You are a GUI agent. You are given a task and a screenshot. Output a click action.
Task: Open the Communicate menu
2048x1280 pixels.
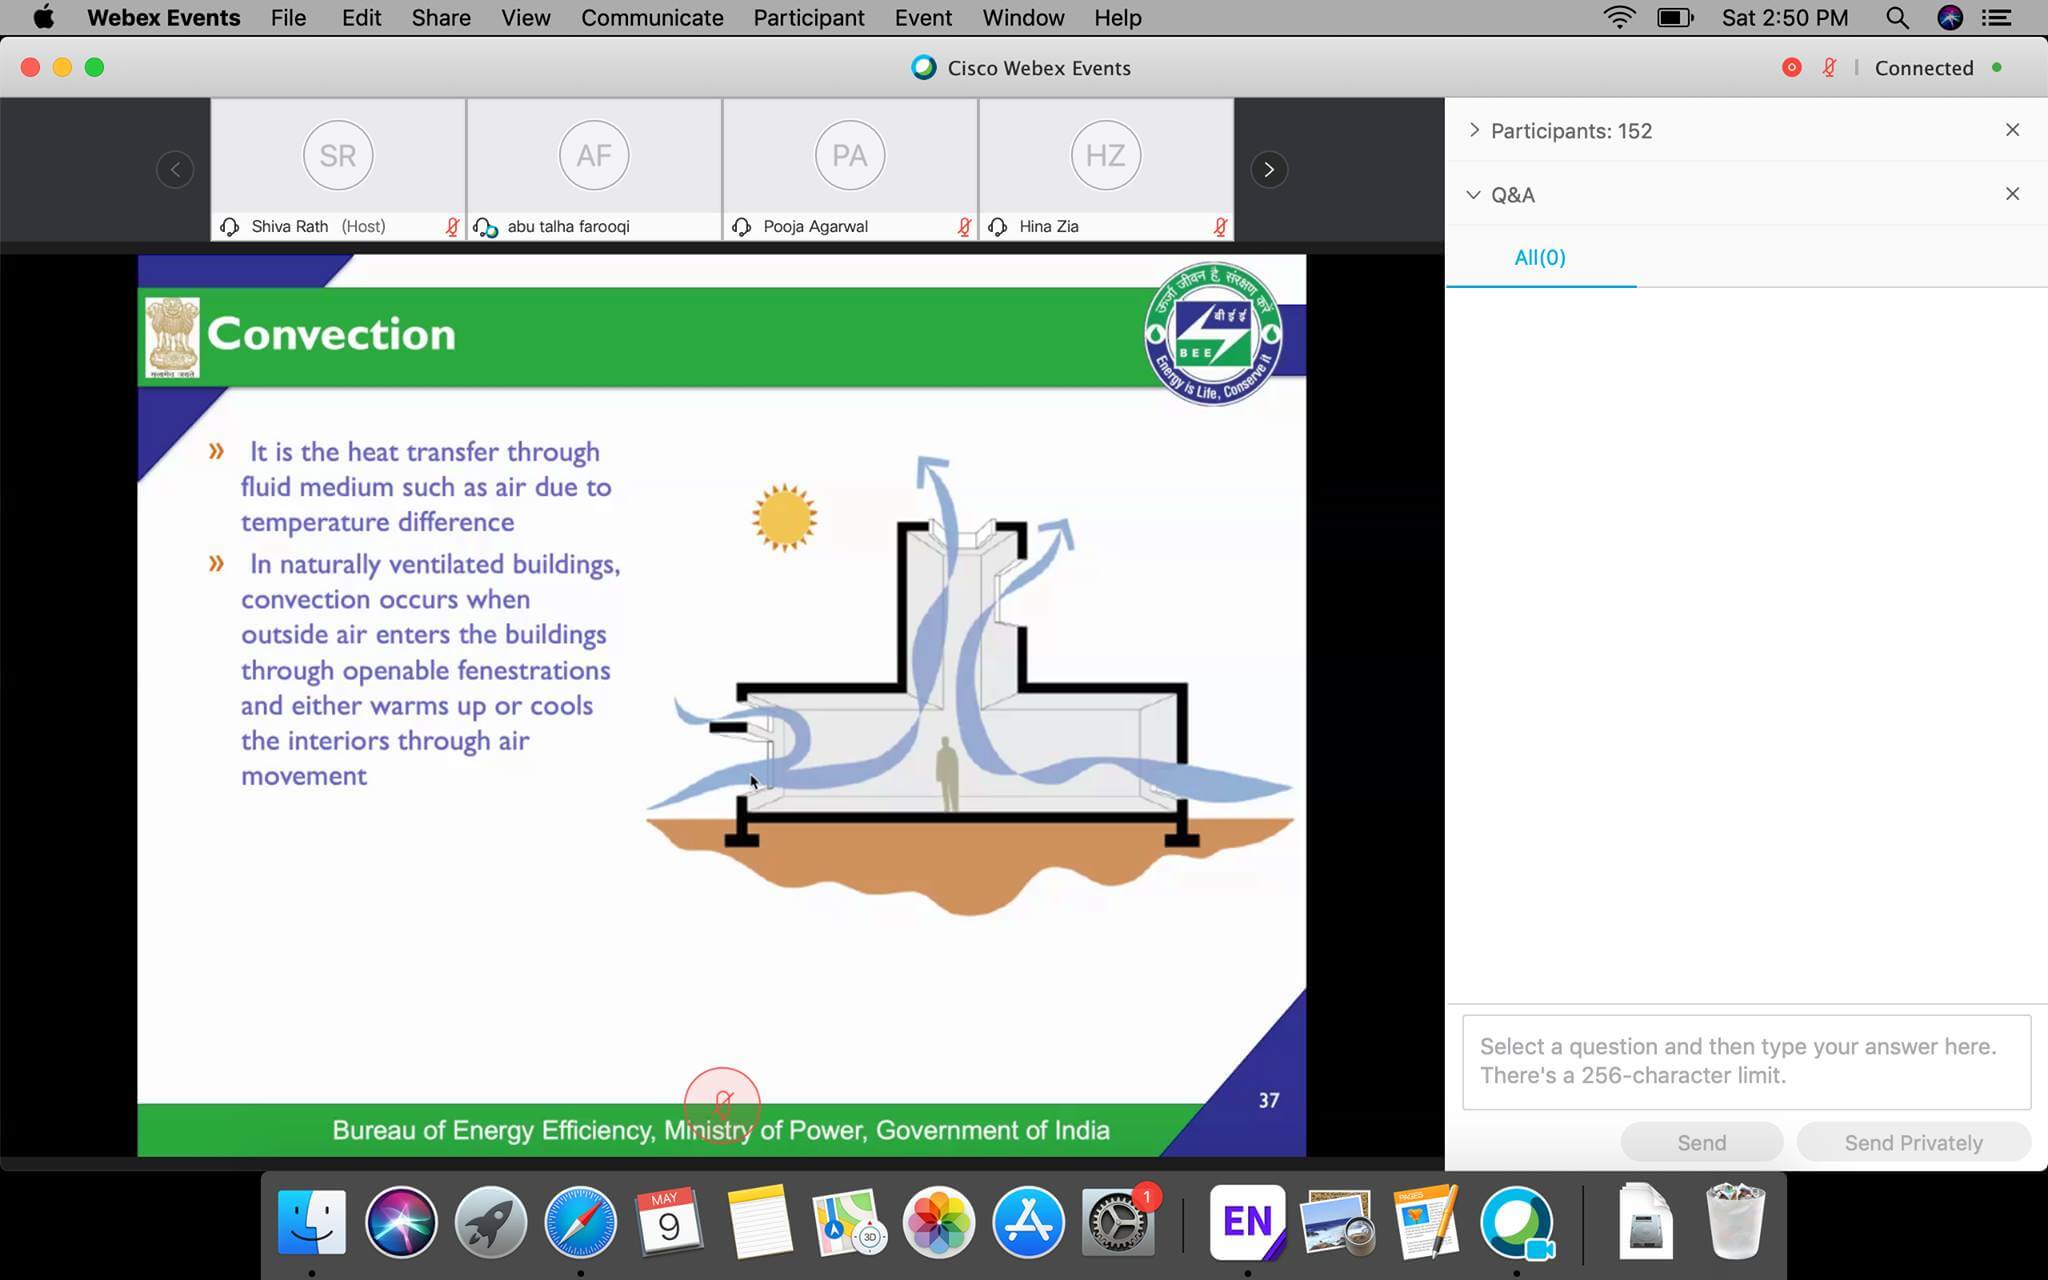click(652, 18)
